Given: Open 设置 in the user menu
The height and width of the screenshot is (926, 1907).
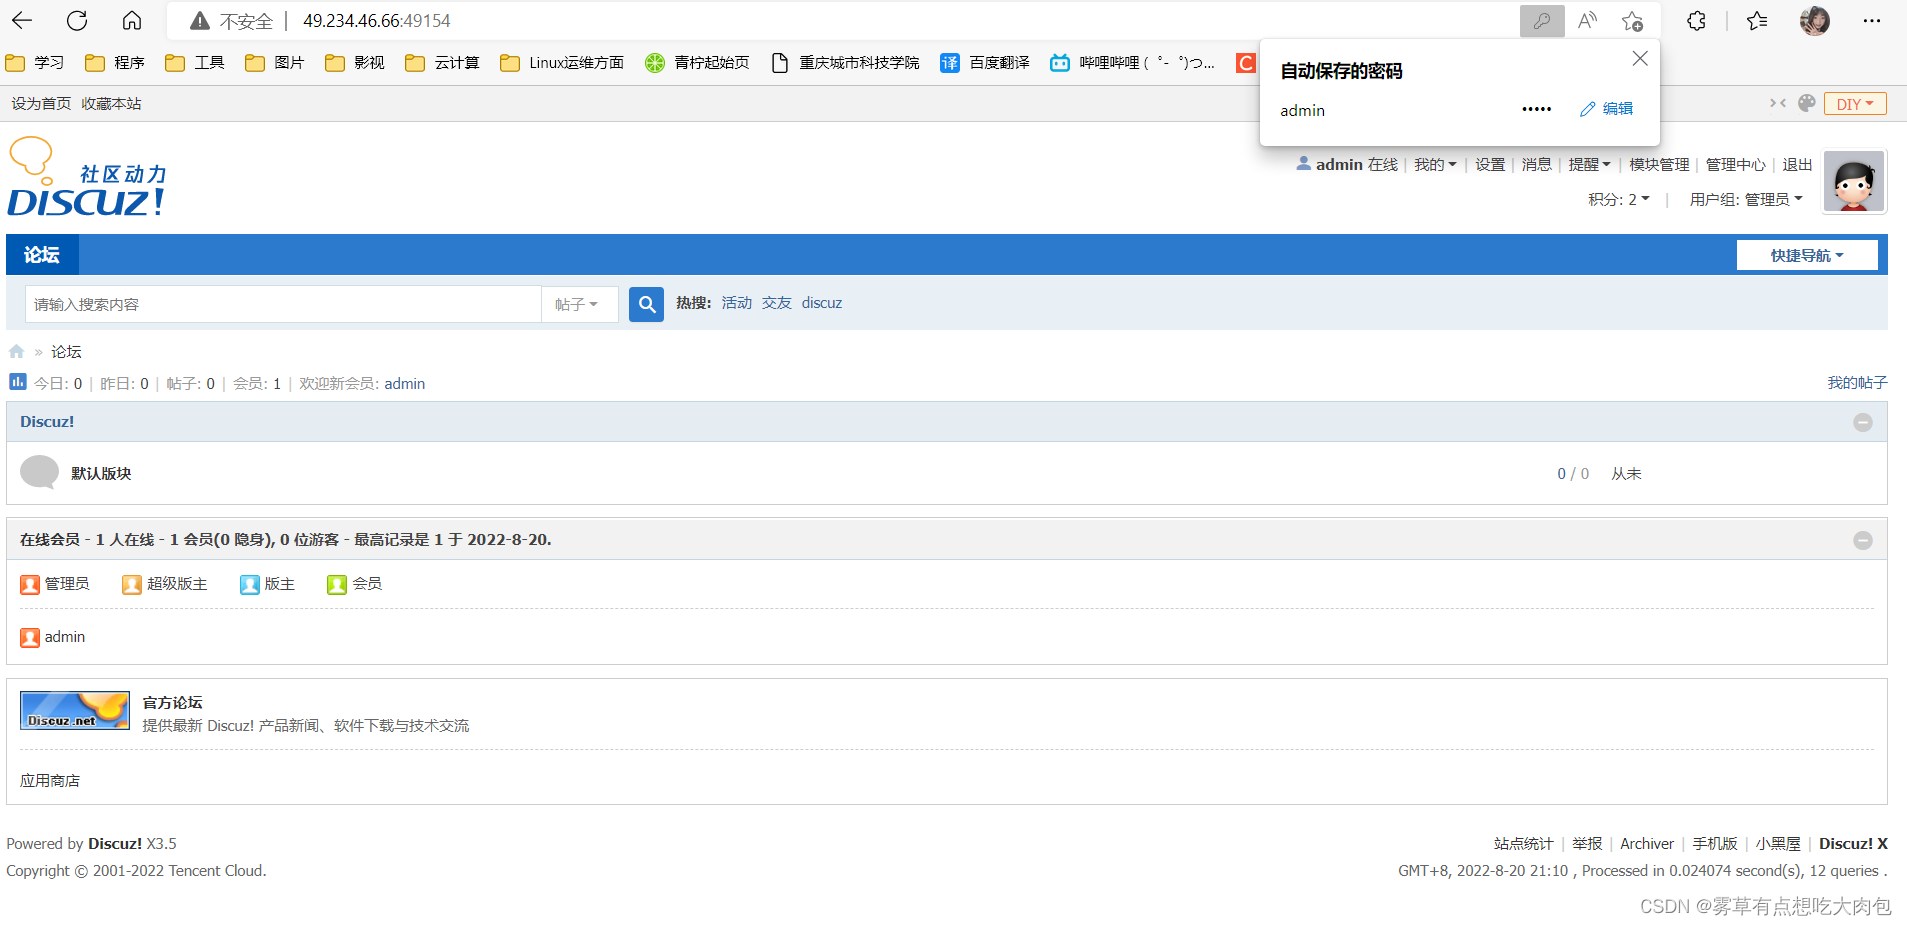Looking at the screenshot, I should [x=1490, y=165].
